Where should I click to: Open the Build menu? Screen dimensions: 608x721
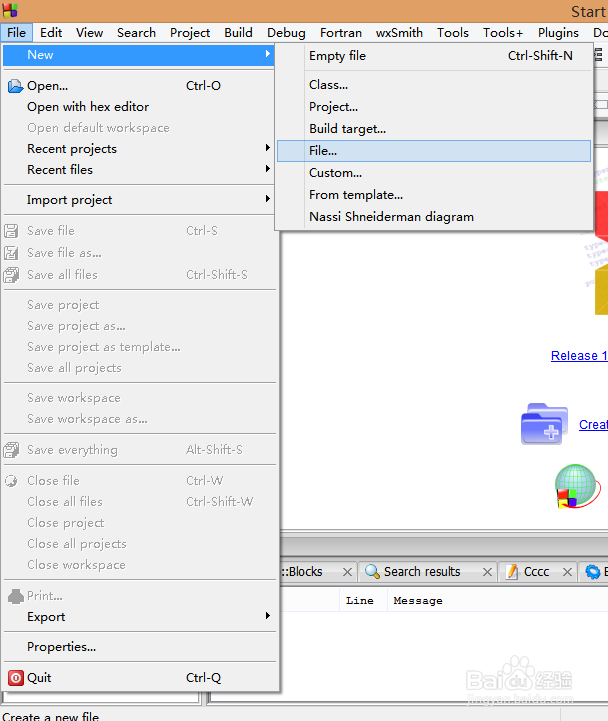coord(238,33)
